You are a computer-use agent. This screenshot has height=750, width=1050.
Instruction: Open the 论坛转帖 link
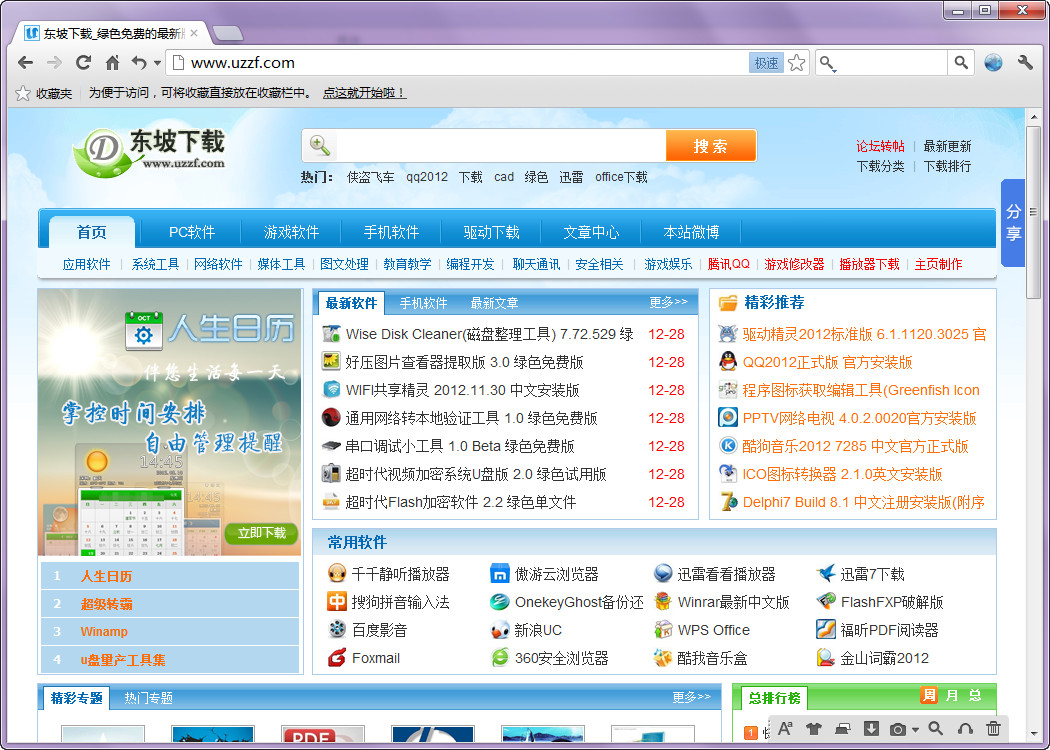(880, 146)
